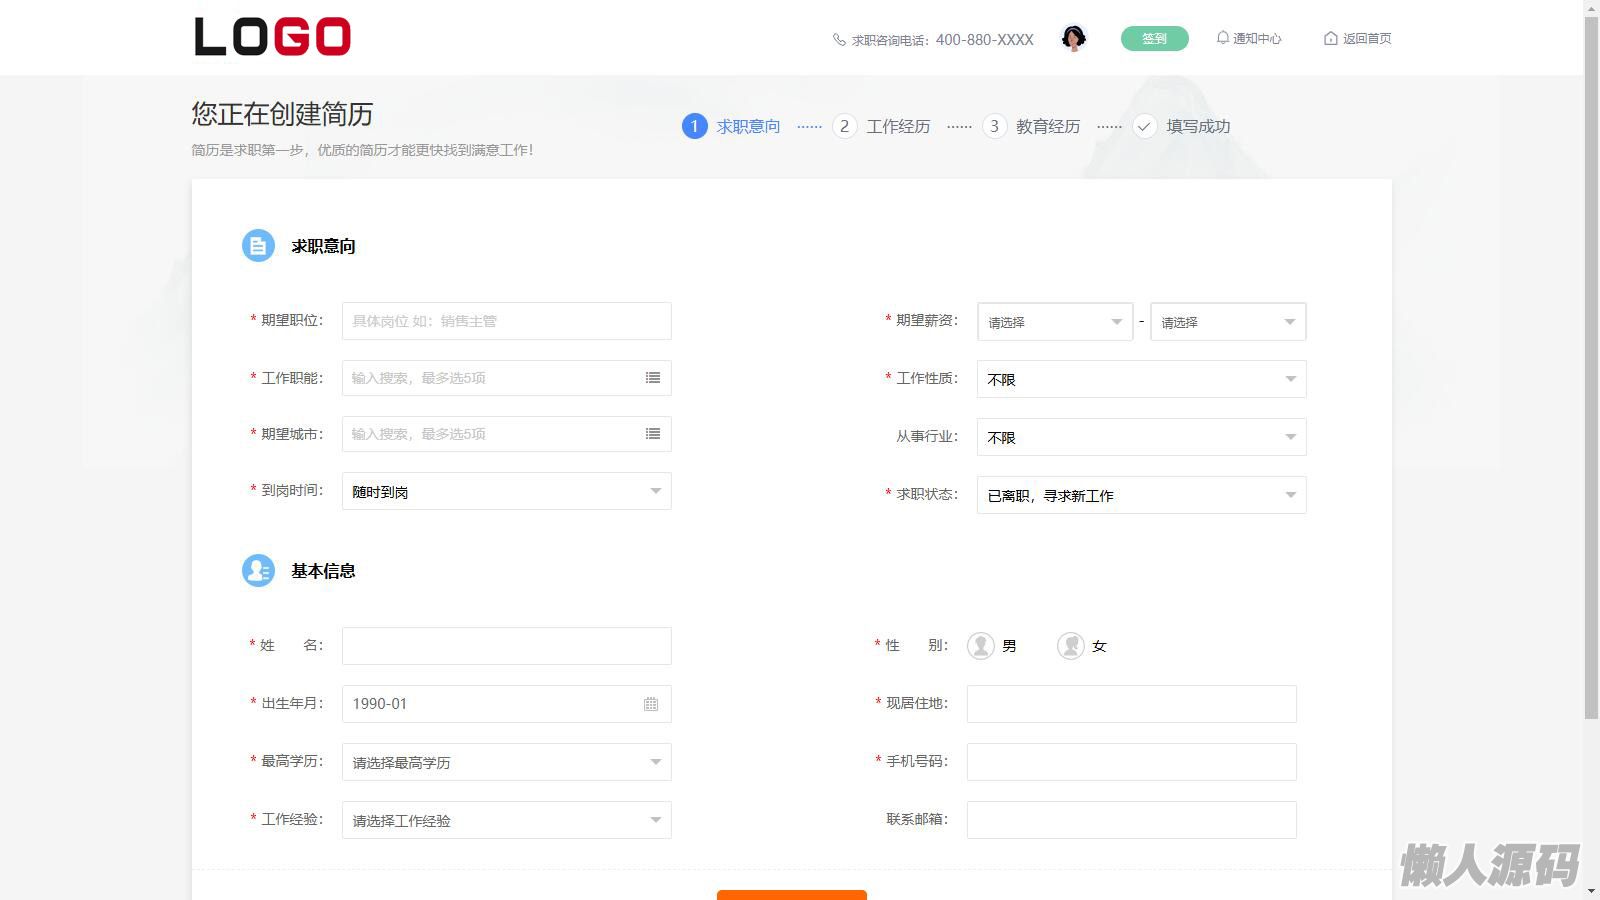Click the green 签到 button
This screenshot has height=900, width=1600.
1154,38
